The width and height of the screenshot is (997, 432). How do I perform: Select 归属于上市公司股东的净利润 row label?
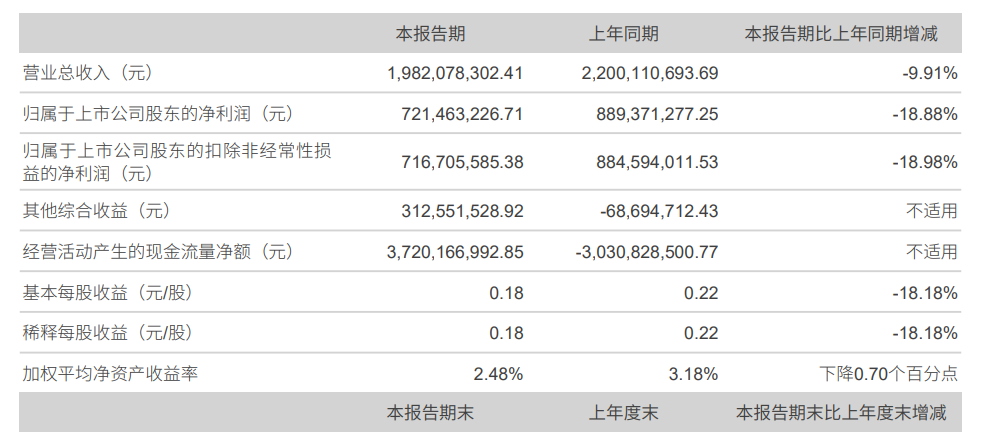pos(158,114)
